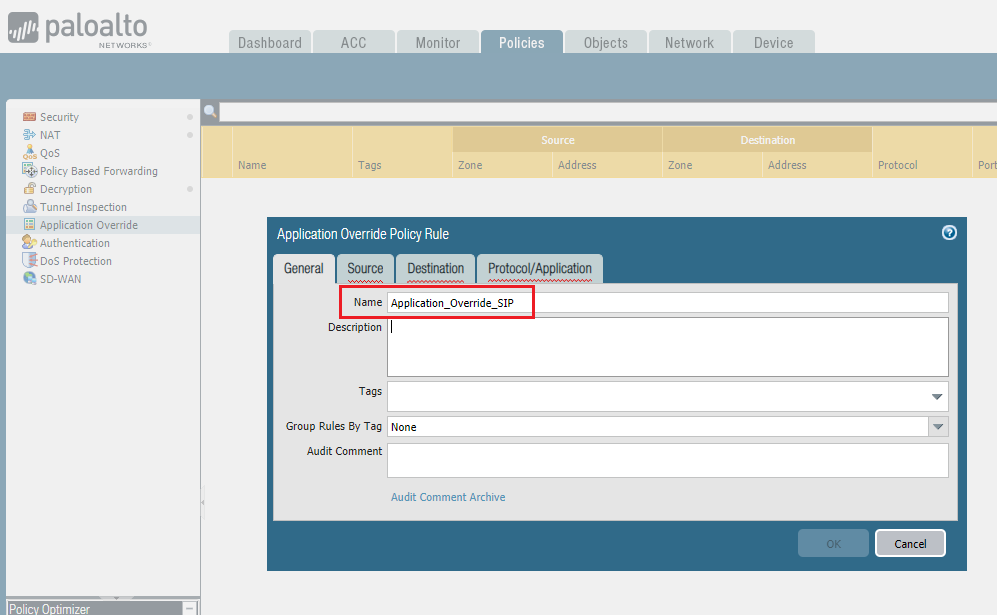997x616 pixels.
Task: Switch to the Source tab in dialog
Action: pos(365,269)
